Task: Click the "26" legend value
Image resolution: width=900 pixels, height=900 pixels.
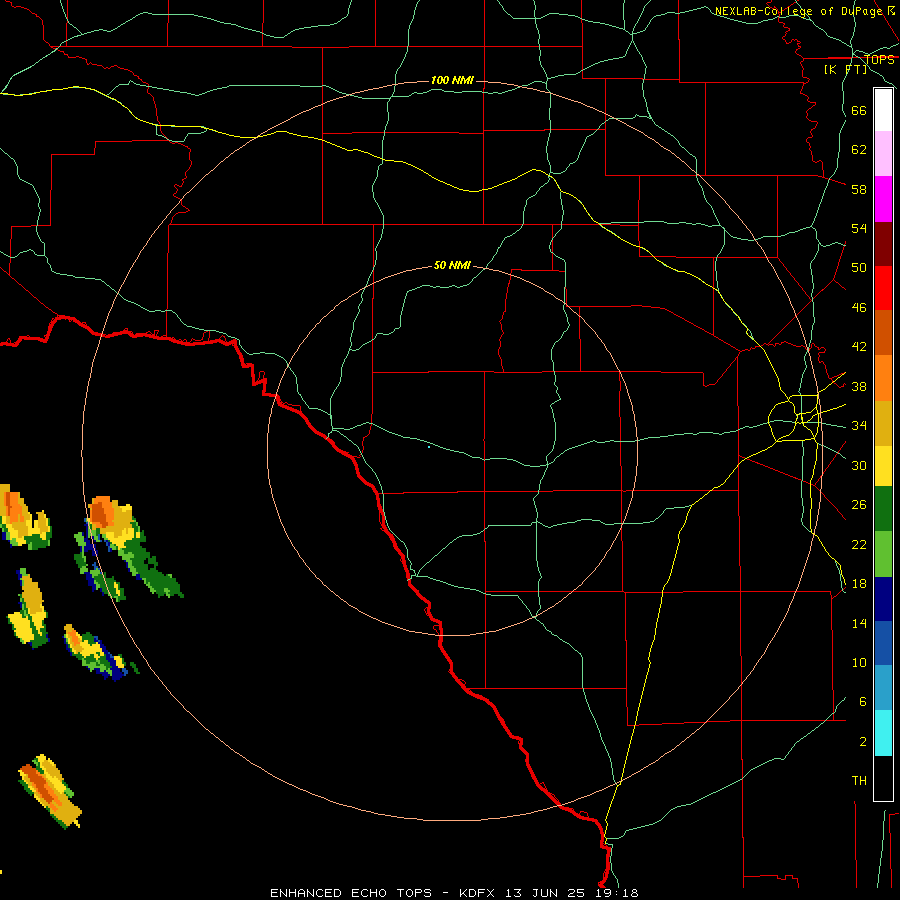Action: pyautogui.click(x=859, y=505)
